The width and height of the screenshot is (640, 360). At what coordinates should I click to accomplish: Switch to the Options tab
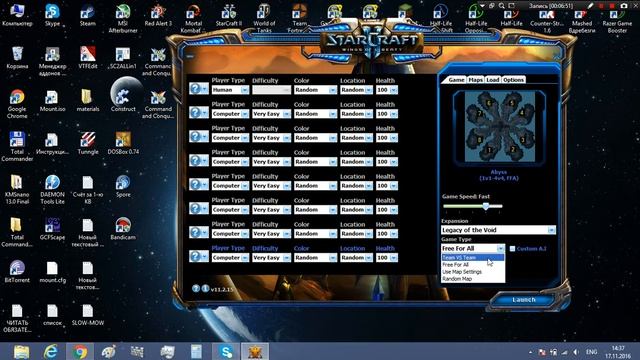513,80
